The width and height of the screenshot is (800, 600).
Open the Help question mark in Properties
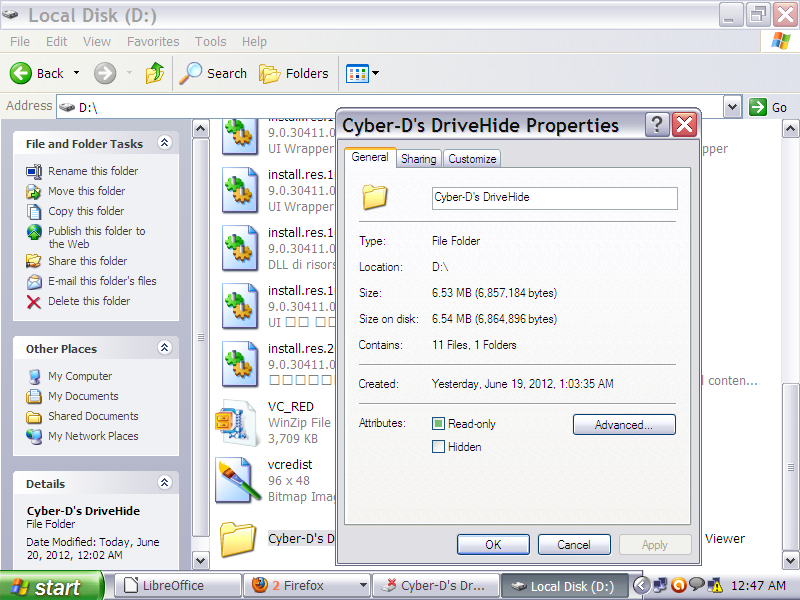point(657,125)
